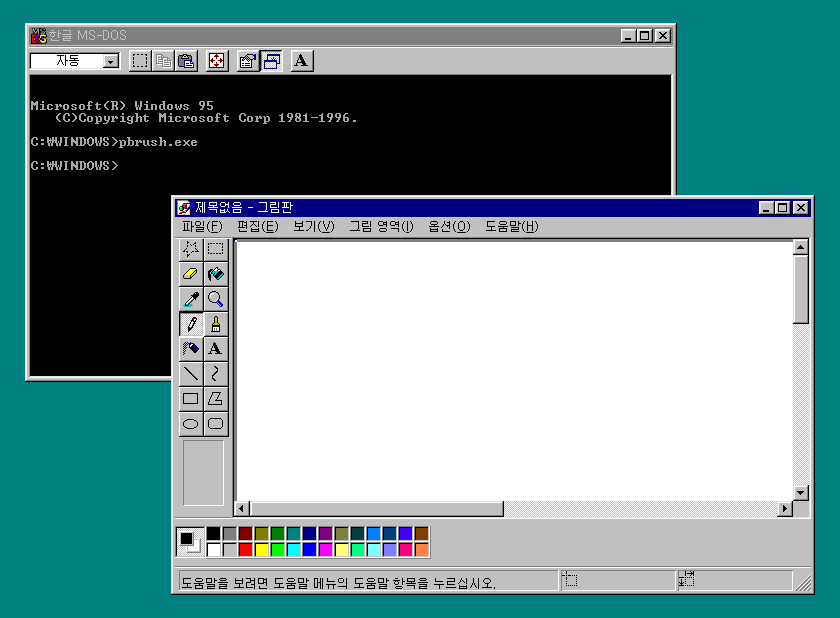The width and height of the screenshot is (840, 618).
Task: Open the 도움말(H) menu
Action: (x=512, y=227)
